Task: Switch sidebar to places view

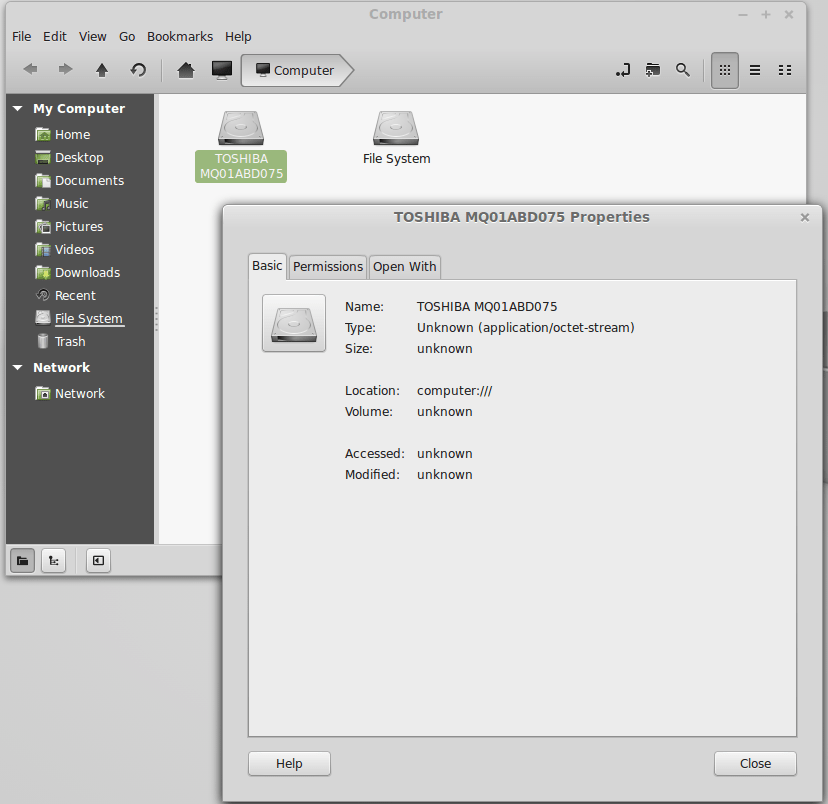Action: click(x=22, y=561)
